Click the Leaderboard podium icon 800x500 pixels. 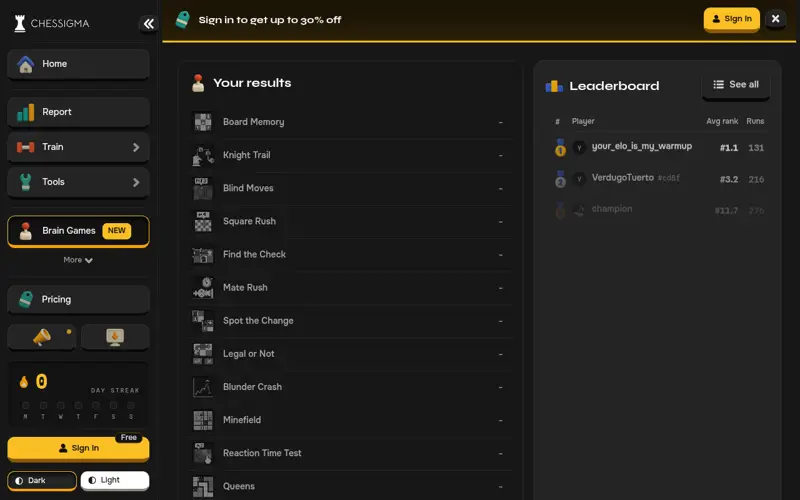click(554, 86)
